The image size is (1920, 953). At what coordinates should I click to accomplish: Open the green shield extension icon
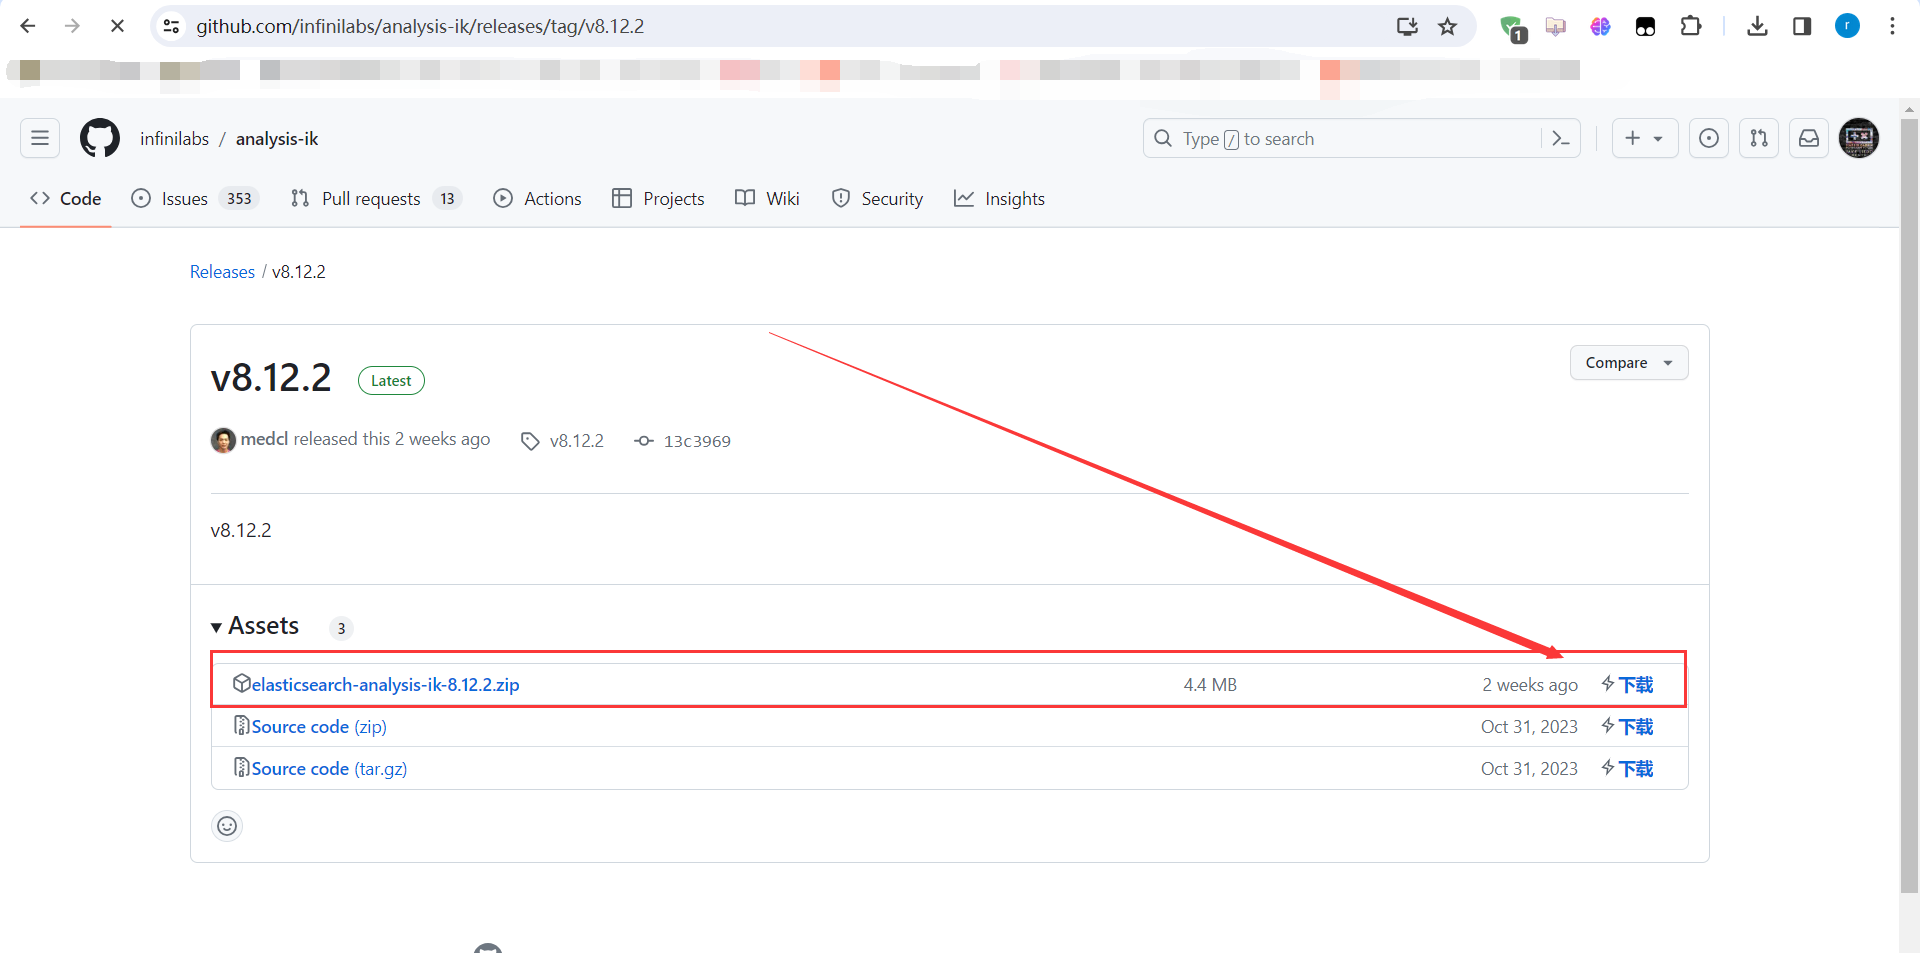(x=1512, y=28)
